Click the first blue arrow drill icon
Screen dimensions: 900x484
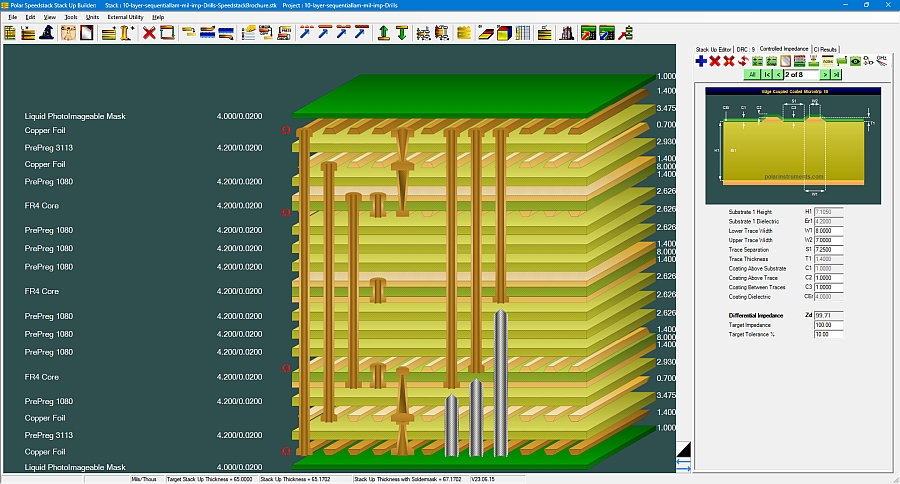(307, 33)
